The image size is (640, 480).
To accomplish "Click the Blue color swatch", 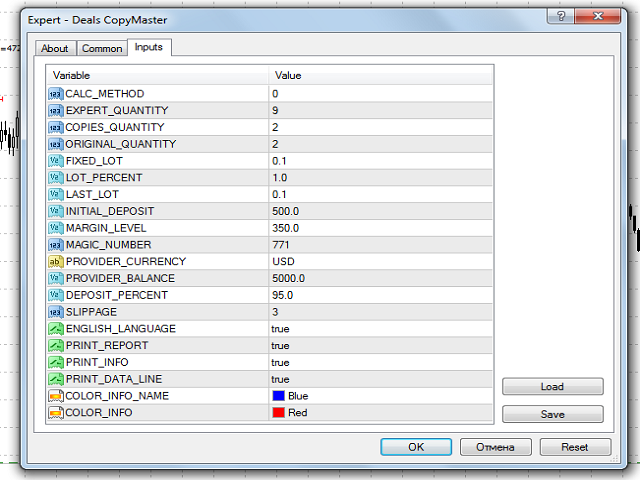I will [x=279, y=395].
